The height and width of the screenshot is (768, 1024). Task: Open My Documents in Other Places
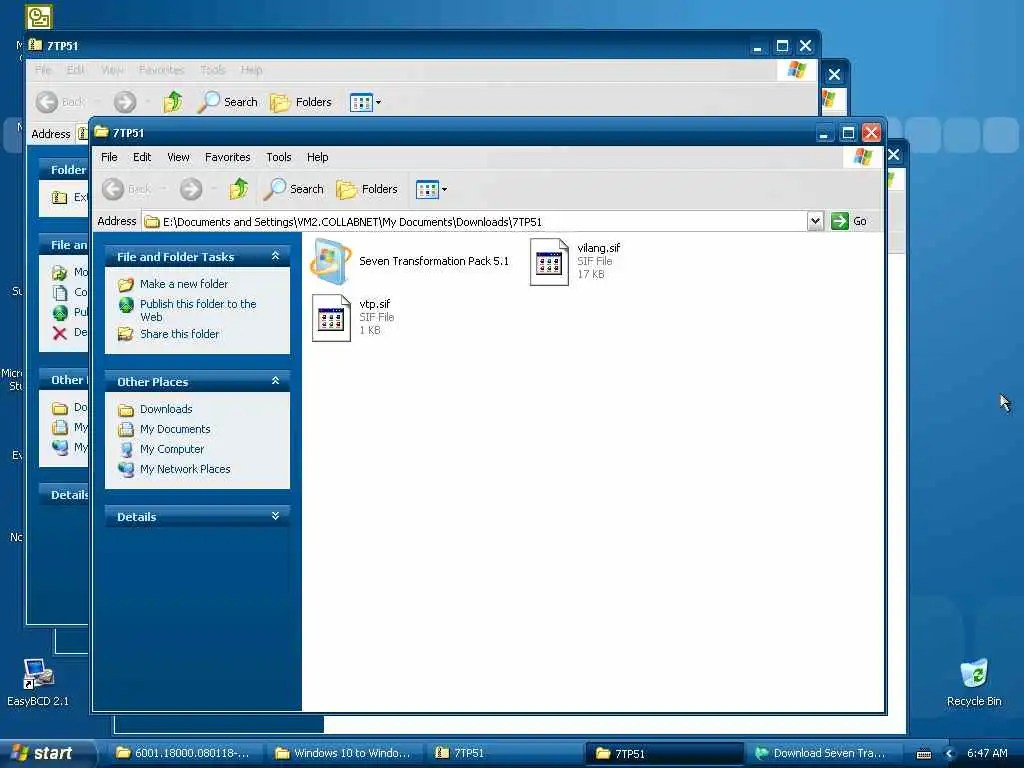[x=175, y=429]
